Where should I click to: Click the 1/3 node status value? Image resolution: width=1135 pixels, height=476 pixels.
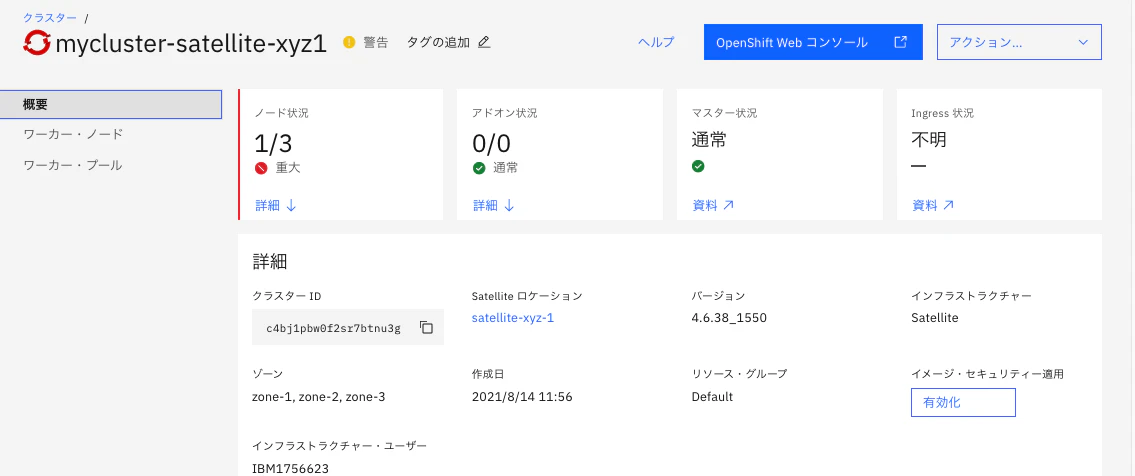274,143
